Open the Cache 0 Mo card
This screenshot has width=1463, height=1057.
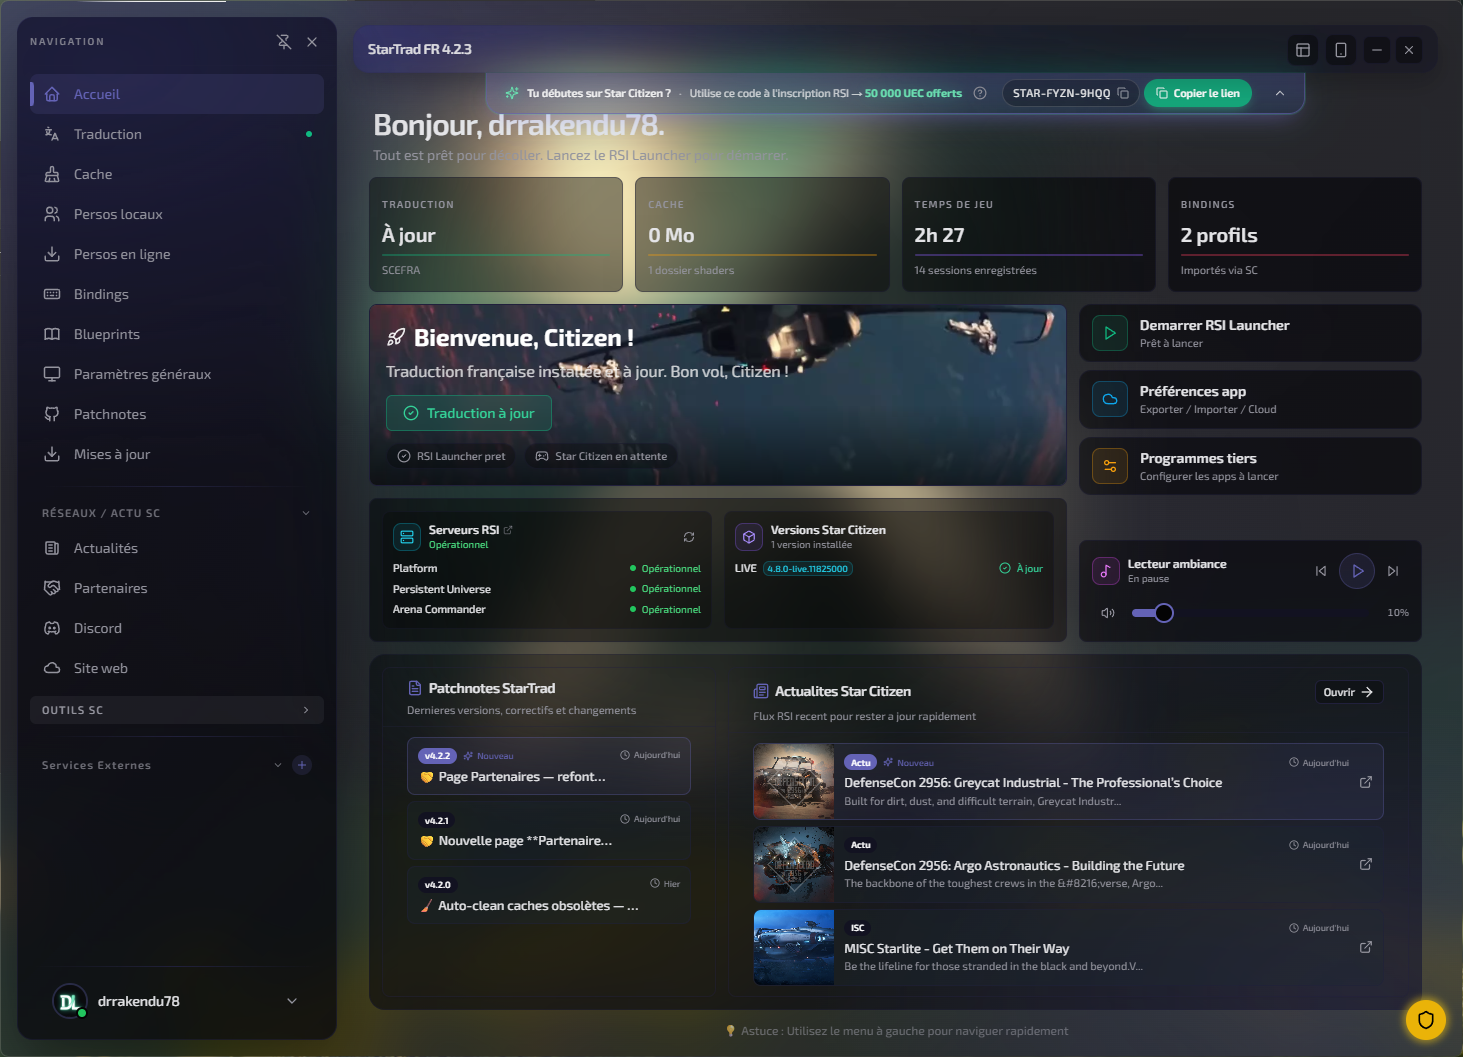tap(762, 235)
